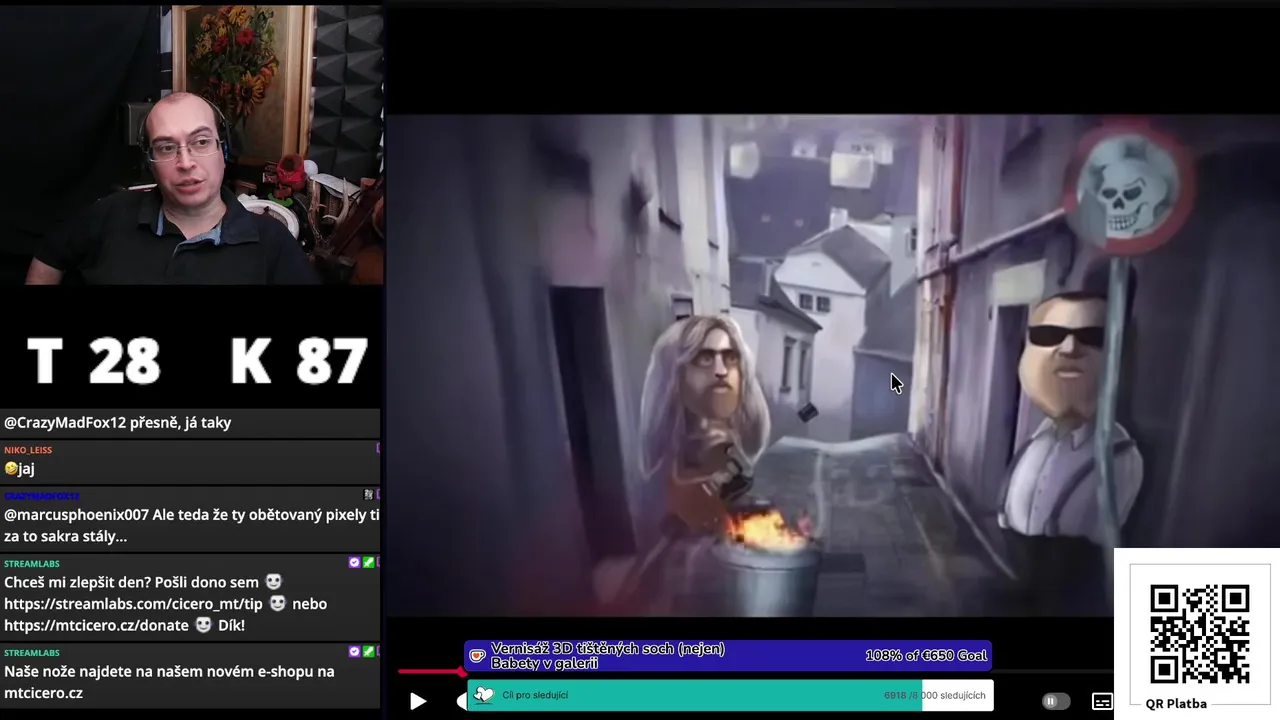Click the QR Platba code image

[1199, 634]
